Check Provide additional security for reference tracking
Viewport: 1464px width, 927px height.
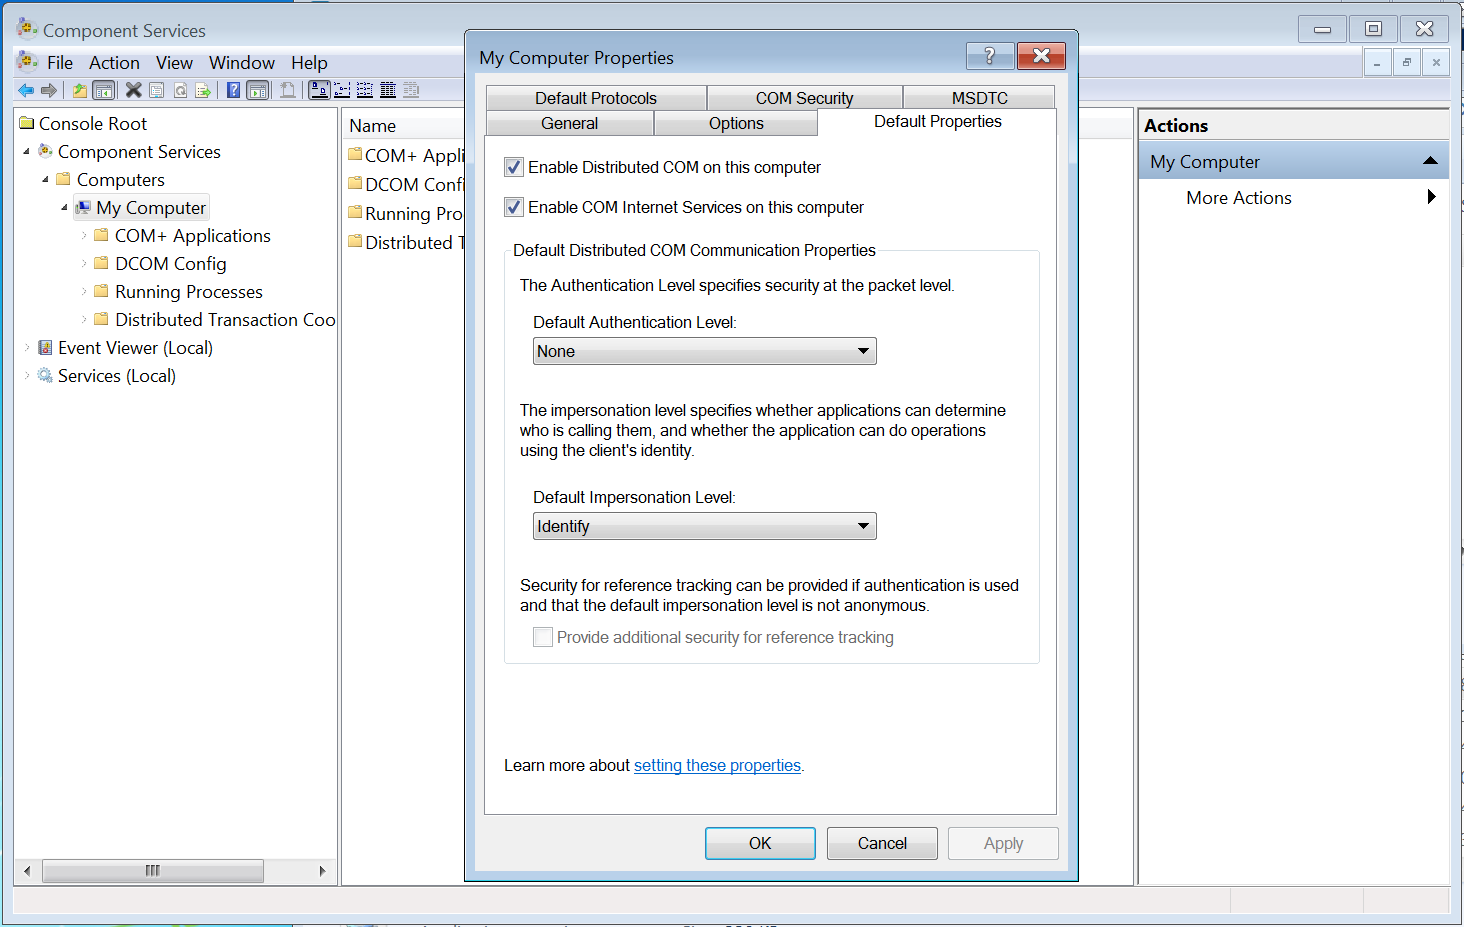click(542, 637)
